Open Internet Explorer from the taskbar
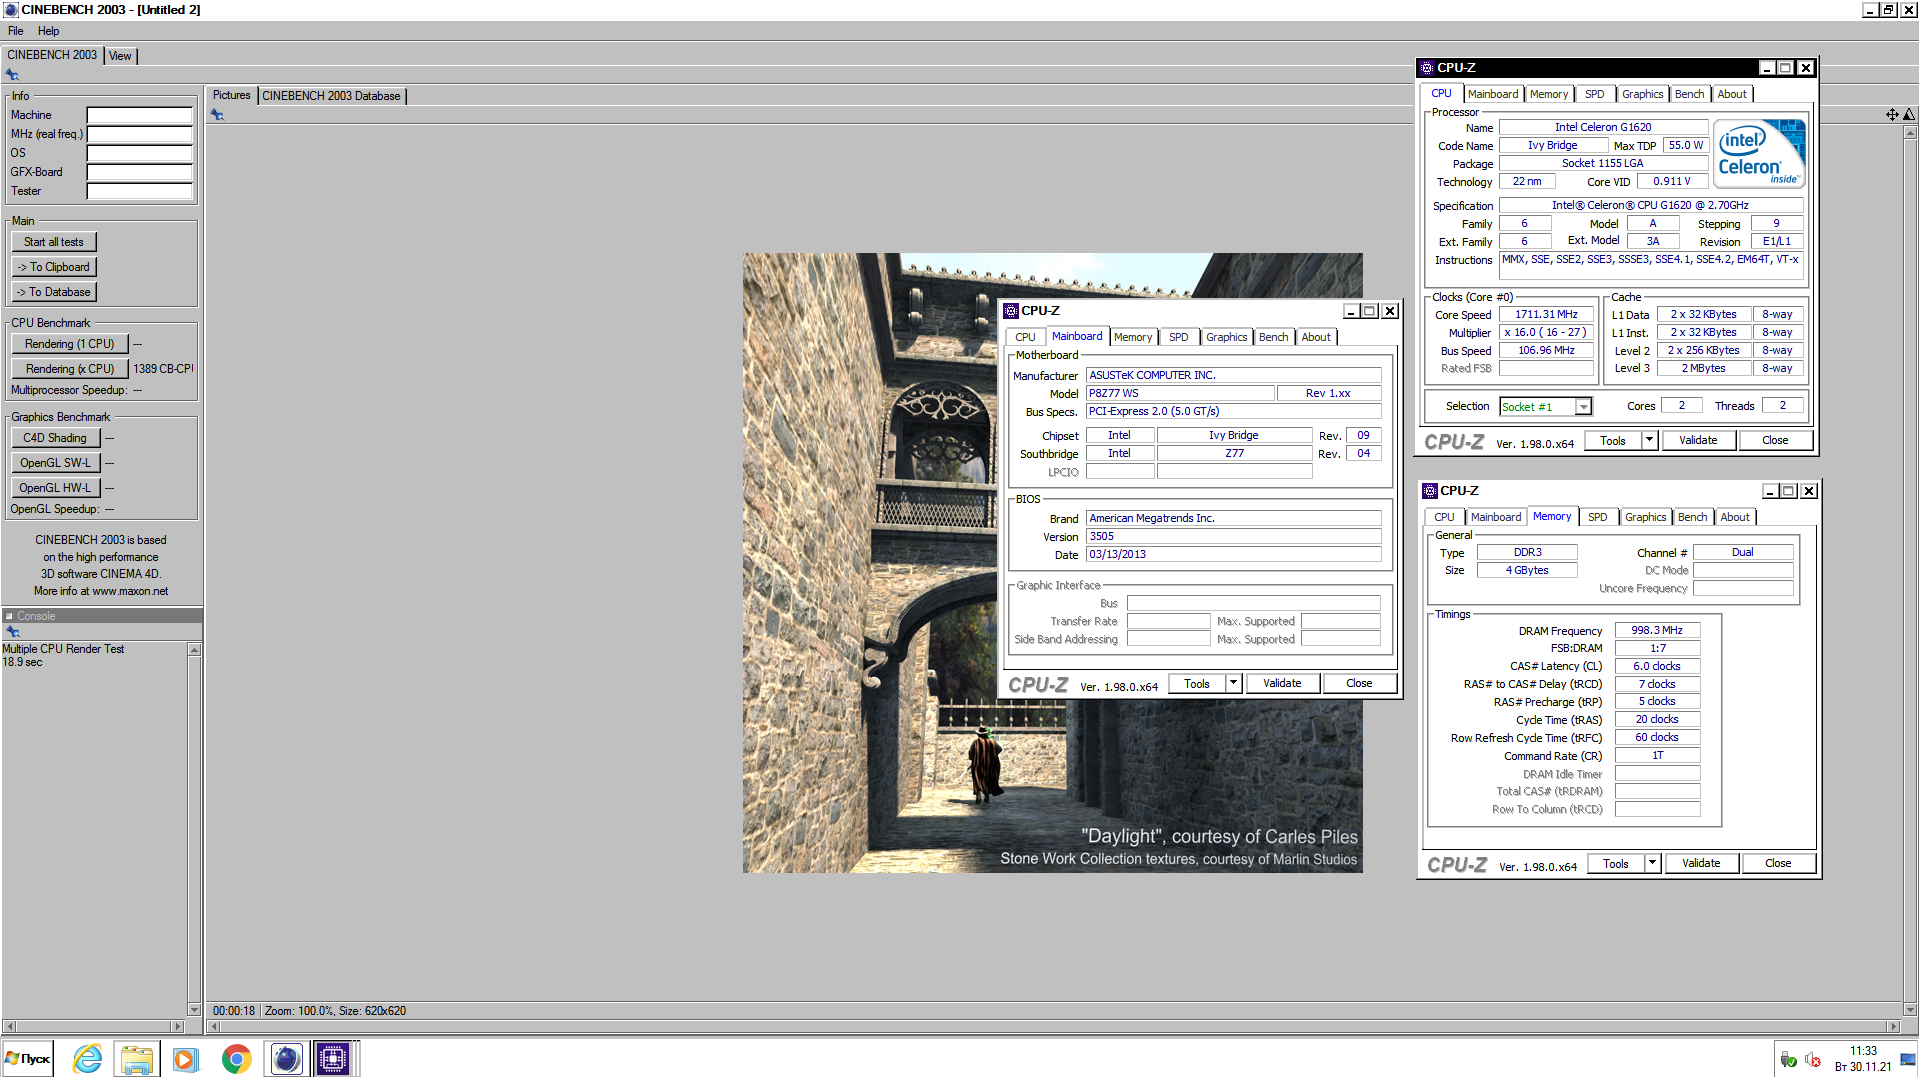The height and width of the screenshot is (1077, 1919). (87, 1059)
